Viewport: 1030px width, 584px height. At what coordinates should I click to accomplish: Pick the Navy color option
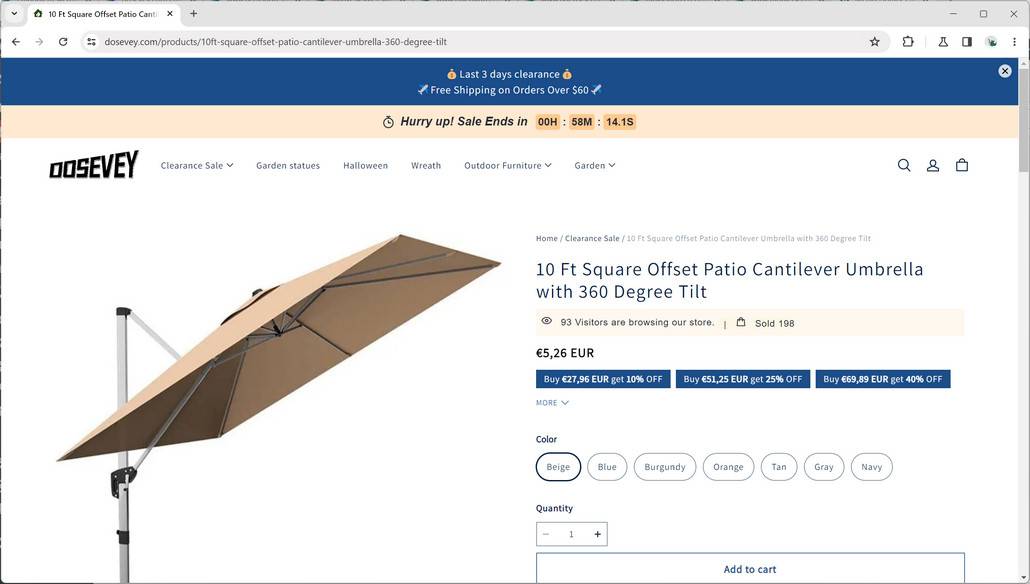click(x=872, y=467)
